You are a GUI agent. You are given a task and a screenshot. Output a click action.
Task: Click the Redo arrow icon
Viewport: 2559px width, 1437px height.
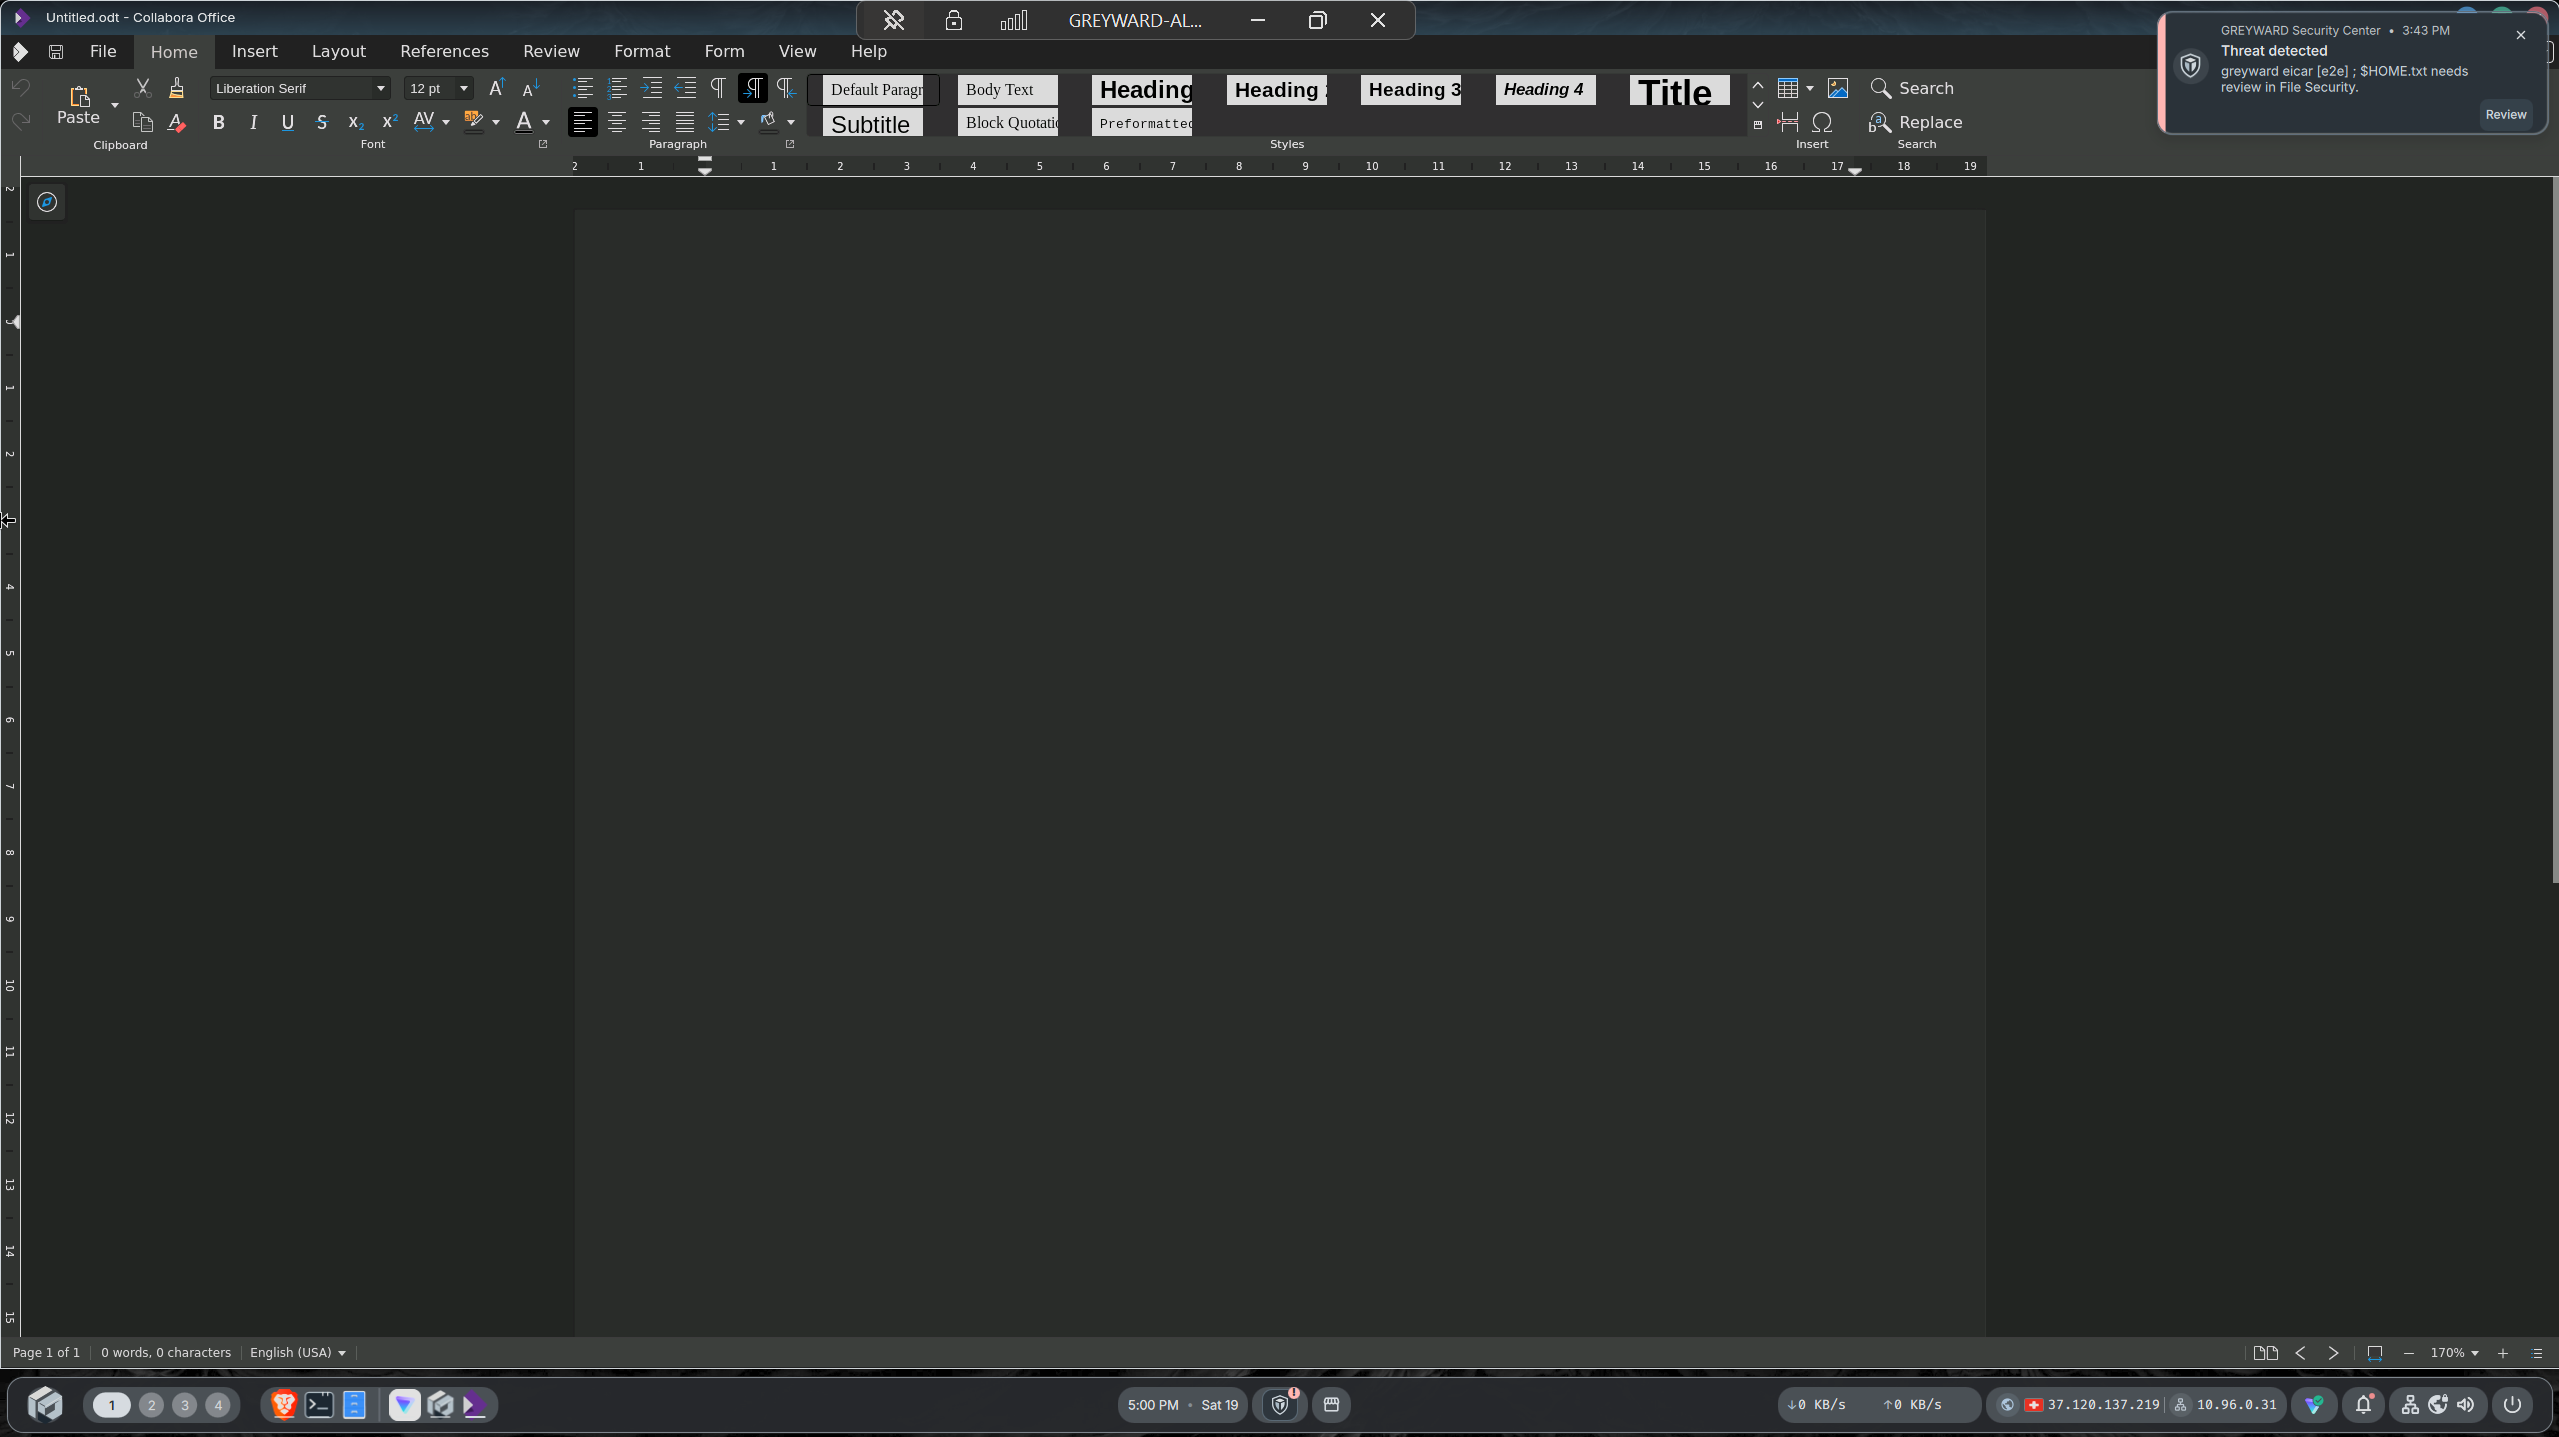click(21, 122)
